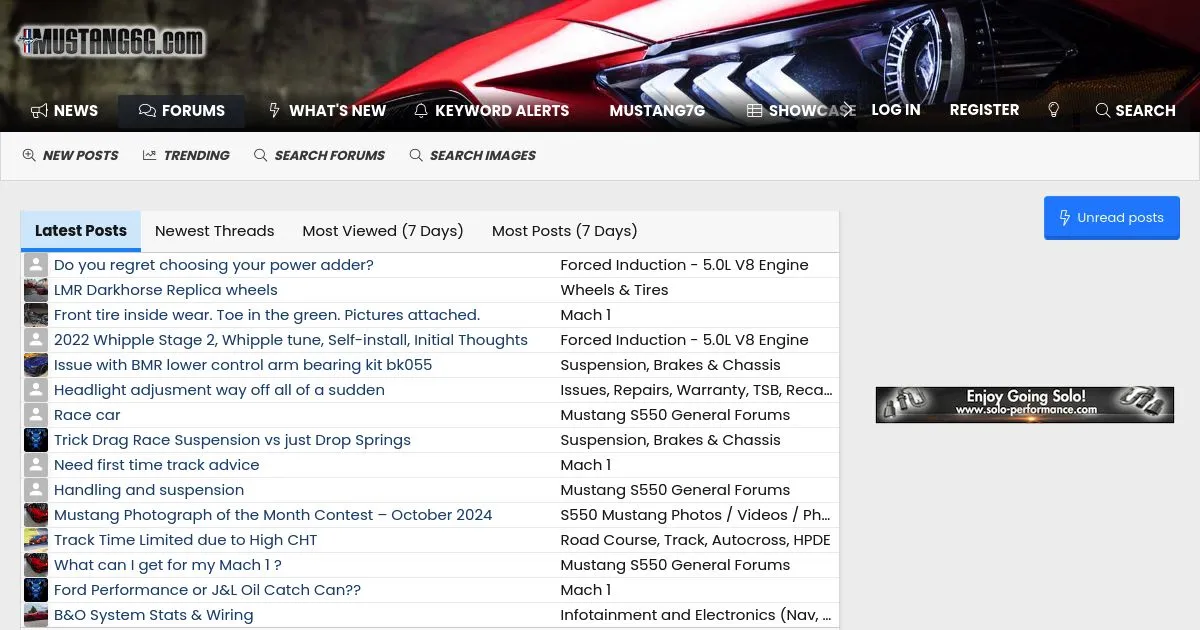Open Mach 1 forum beside 'Front tire inside wear'

(585, 315)
